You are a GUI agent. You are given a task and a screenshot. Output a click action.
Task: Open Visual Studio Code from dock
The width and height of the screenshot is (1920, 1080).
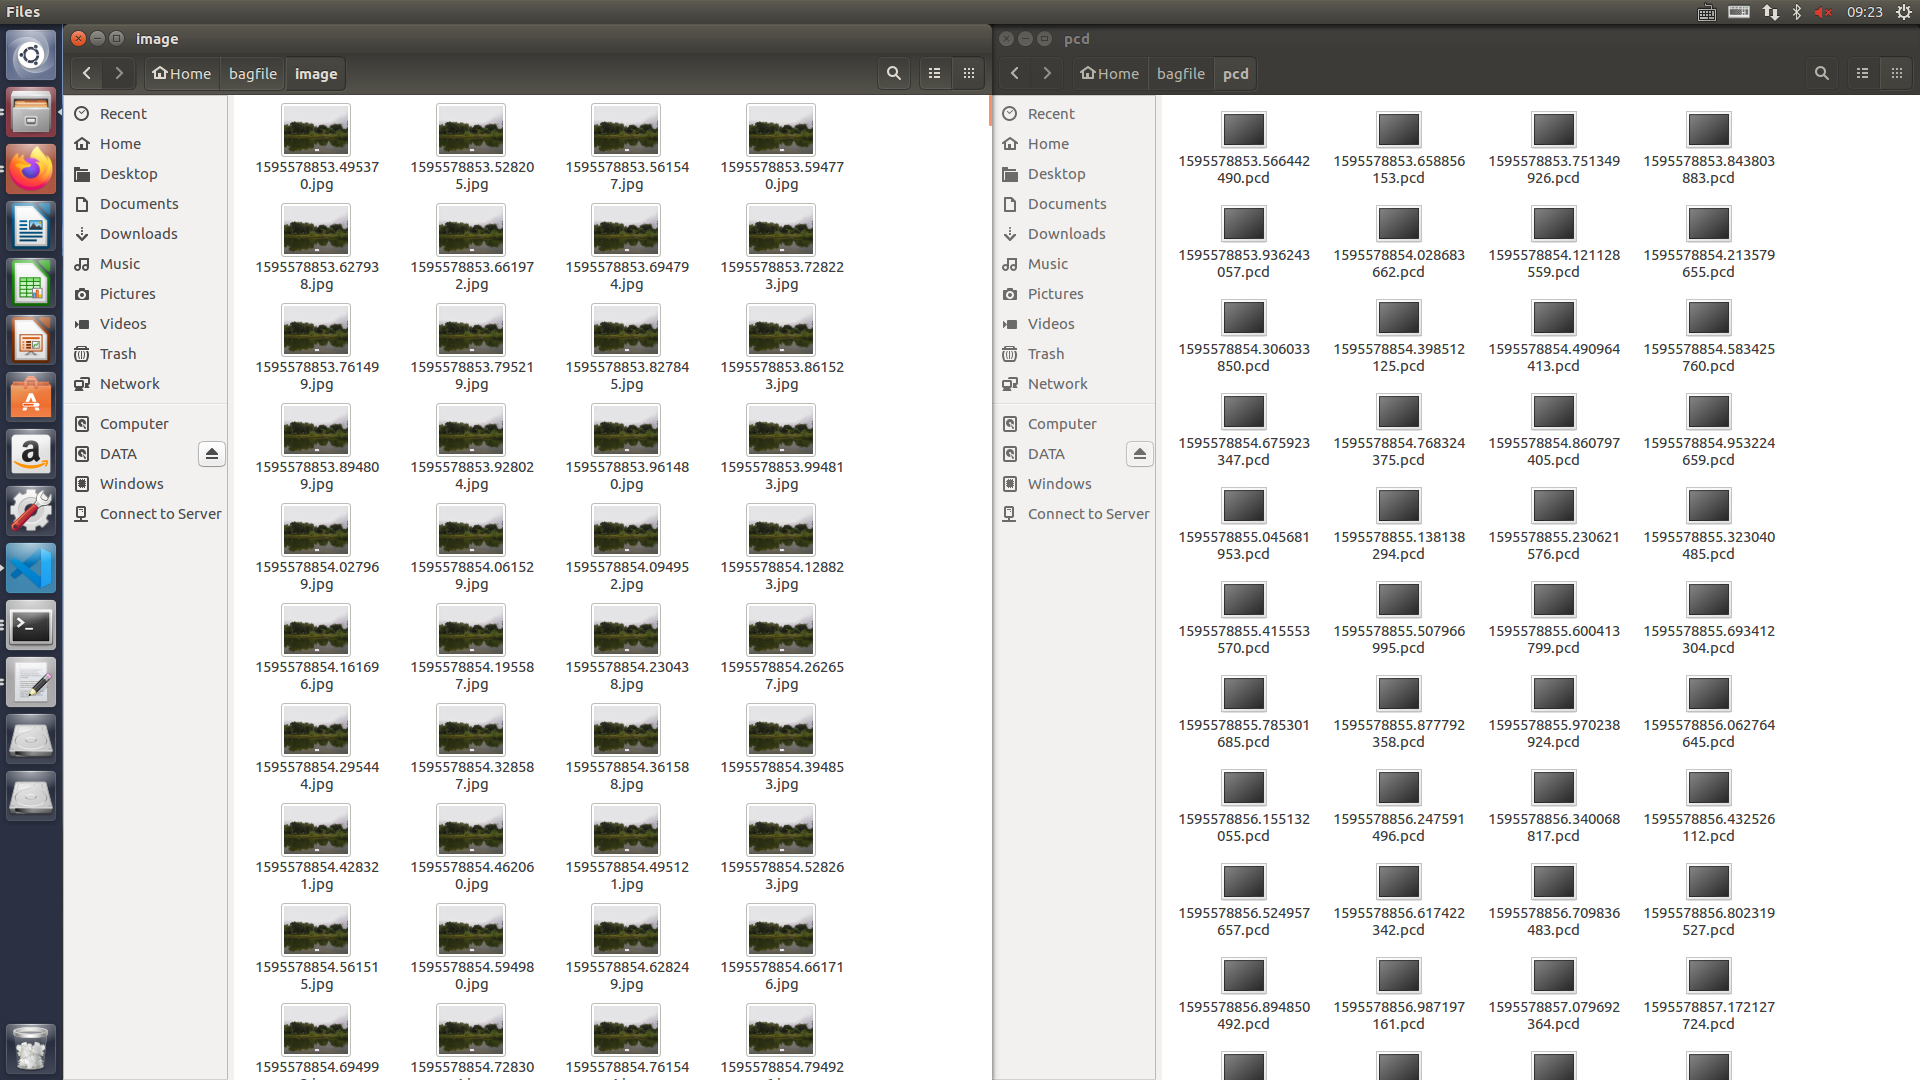31,569
